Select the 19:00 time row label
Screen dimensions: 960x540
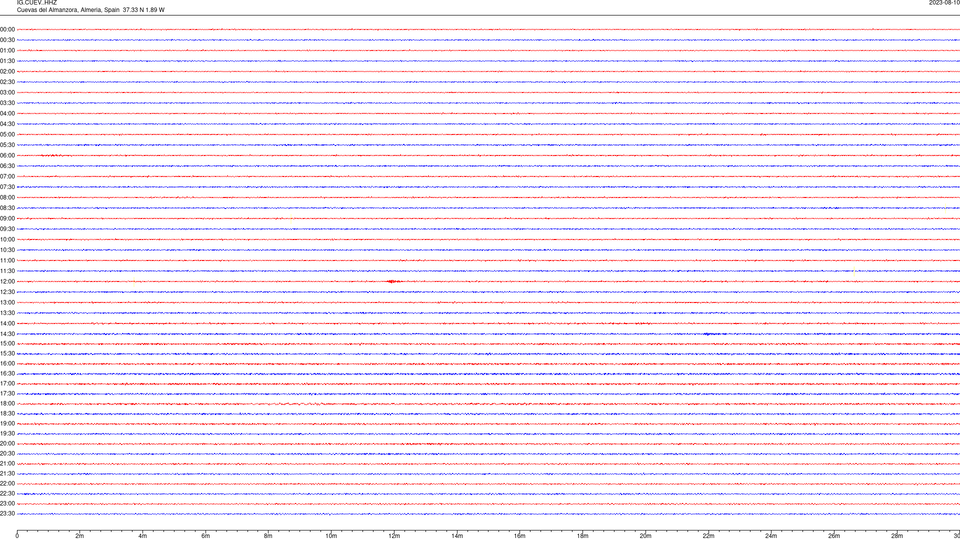(7, 424)
